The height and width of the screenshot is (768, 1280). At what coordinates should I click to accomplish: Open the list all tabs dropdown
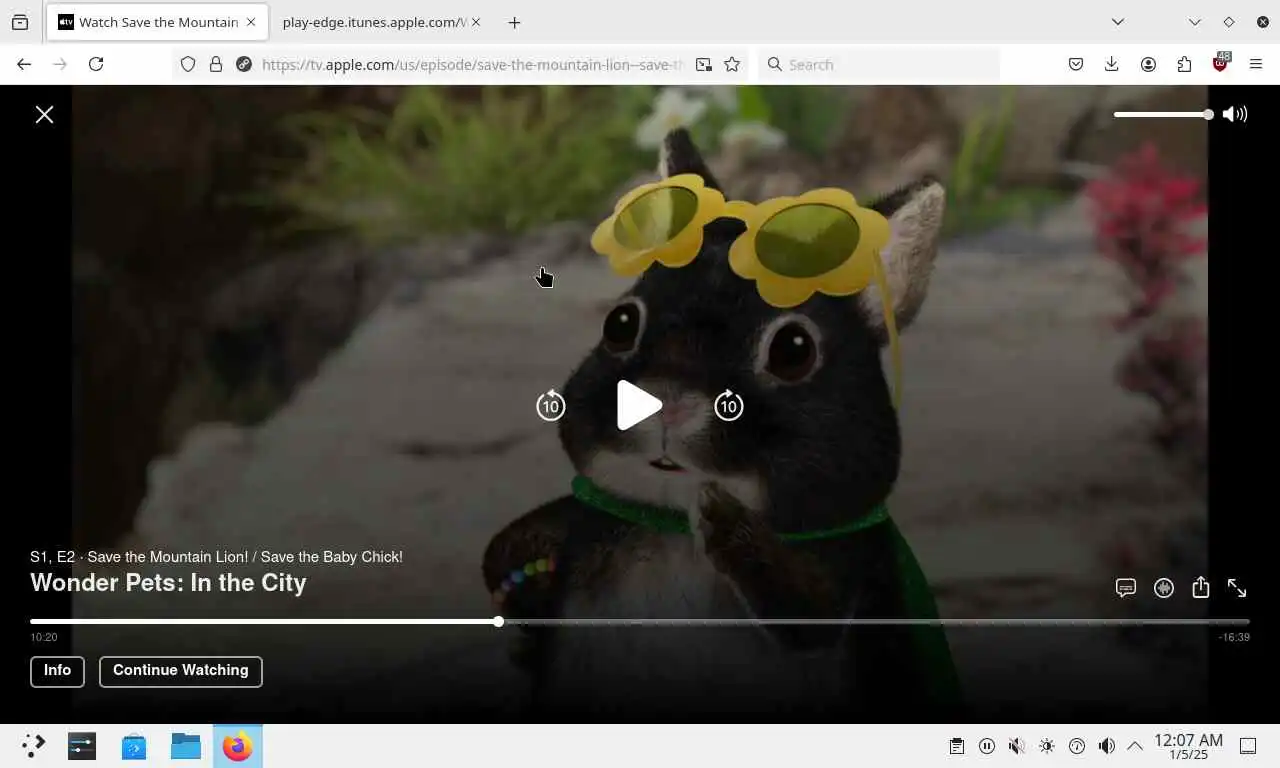point(1118,22)
